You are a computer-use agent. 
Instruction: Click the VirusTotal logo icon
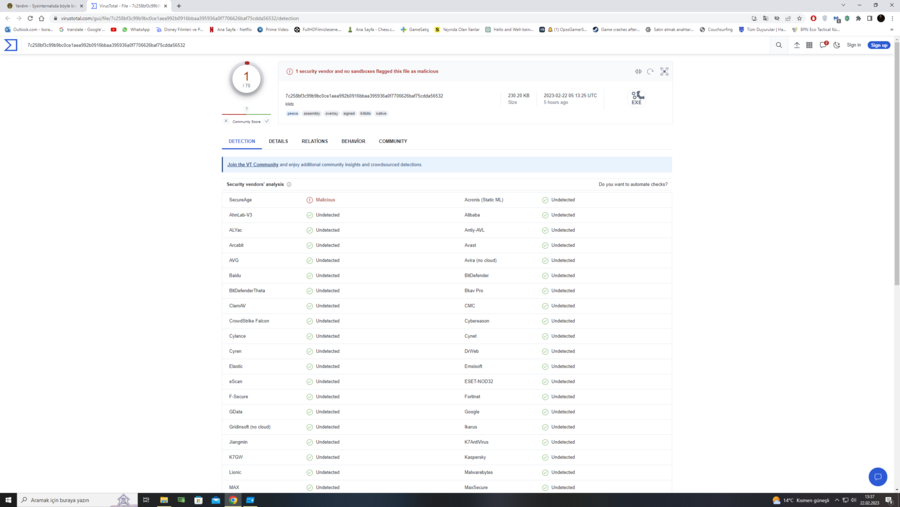tap(11, 45)
